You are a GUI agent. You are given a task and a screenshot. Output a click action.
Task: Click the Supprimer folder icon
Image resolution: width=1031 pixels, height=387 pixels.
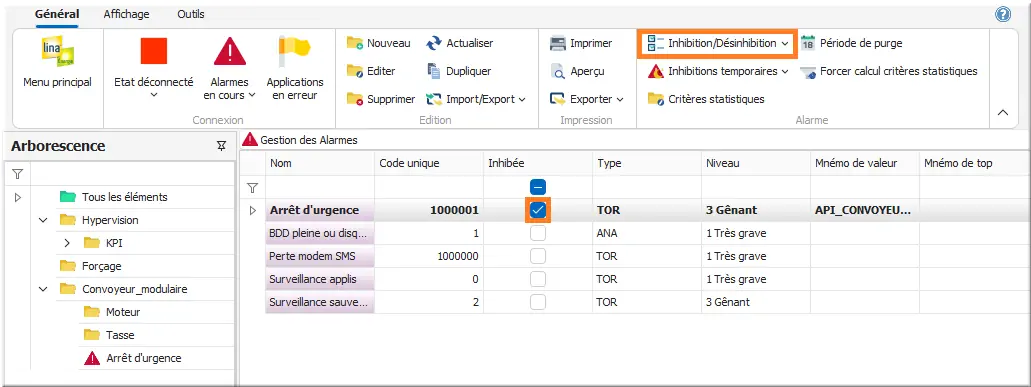355,99
